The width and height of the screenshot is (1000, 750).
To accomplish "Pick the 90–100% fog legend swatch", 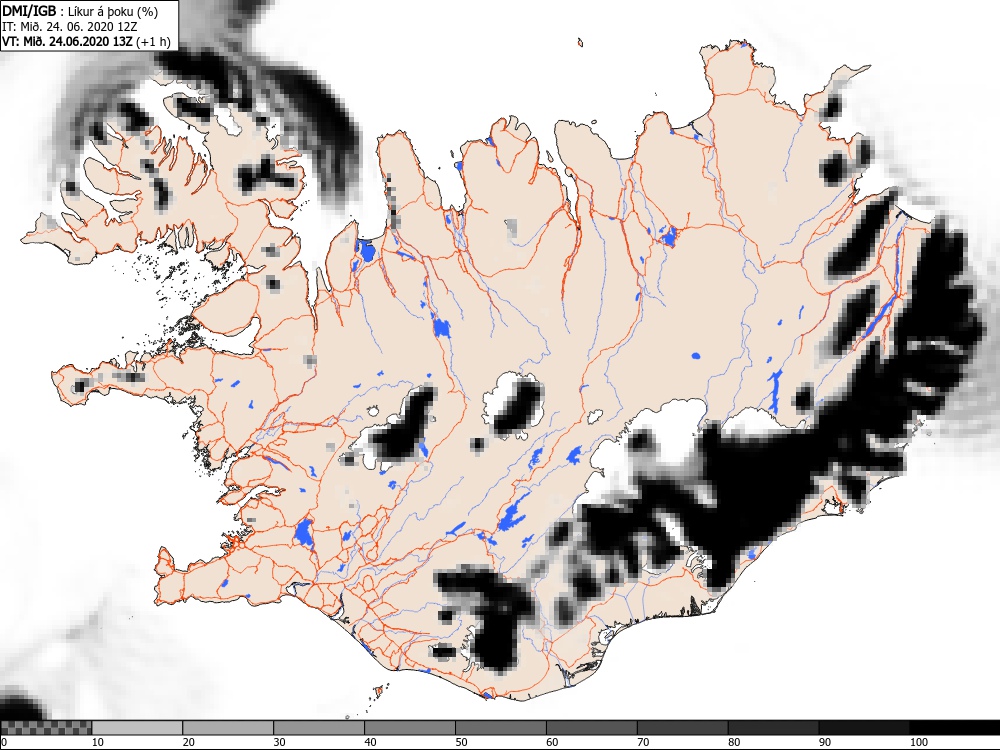I will [x=864, y=728].
